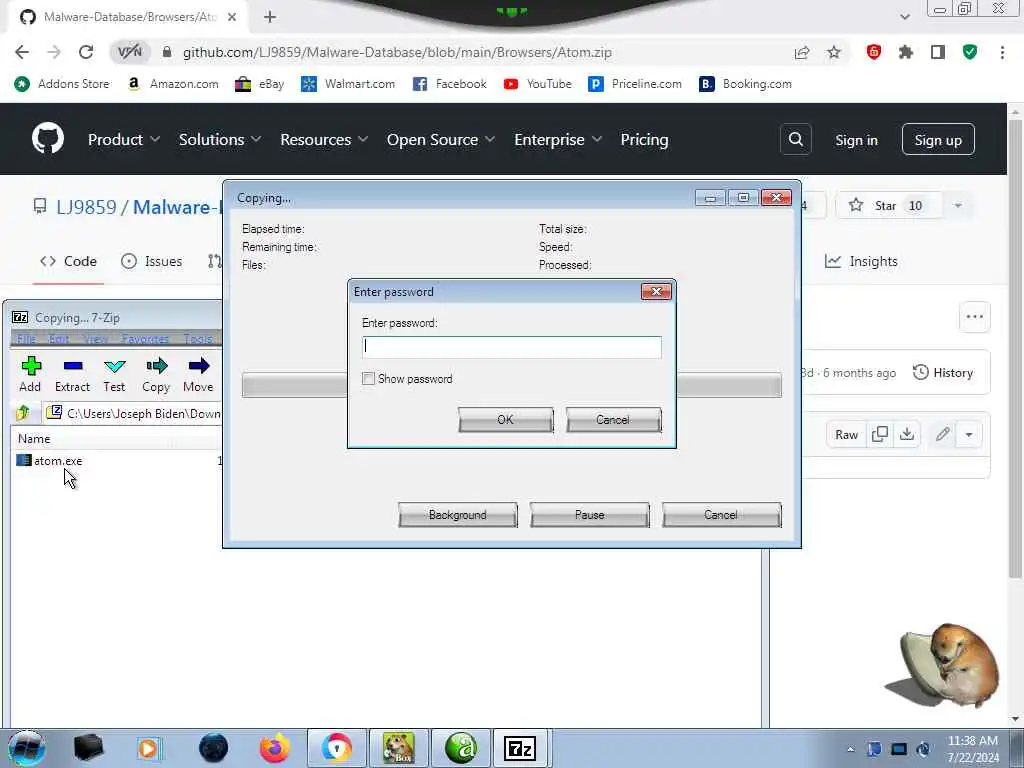This screenshot has height=768, width=1024.
Task: Open the Windows Start menu
Action: click(x=26, y=748)
